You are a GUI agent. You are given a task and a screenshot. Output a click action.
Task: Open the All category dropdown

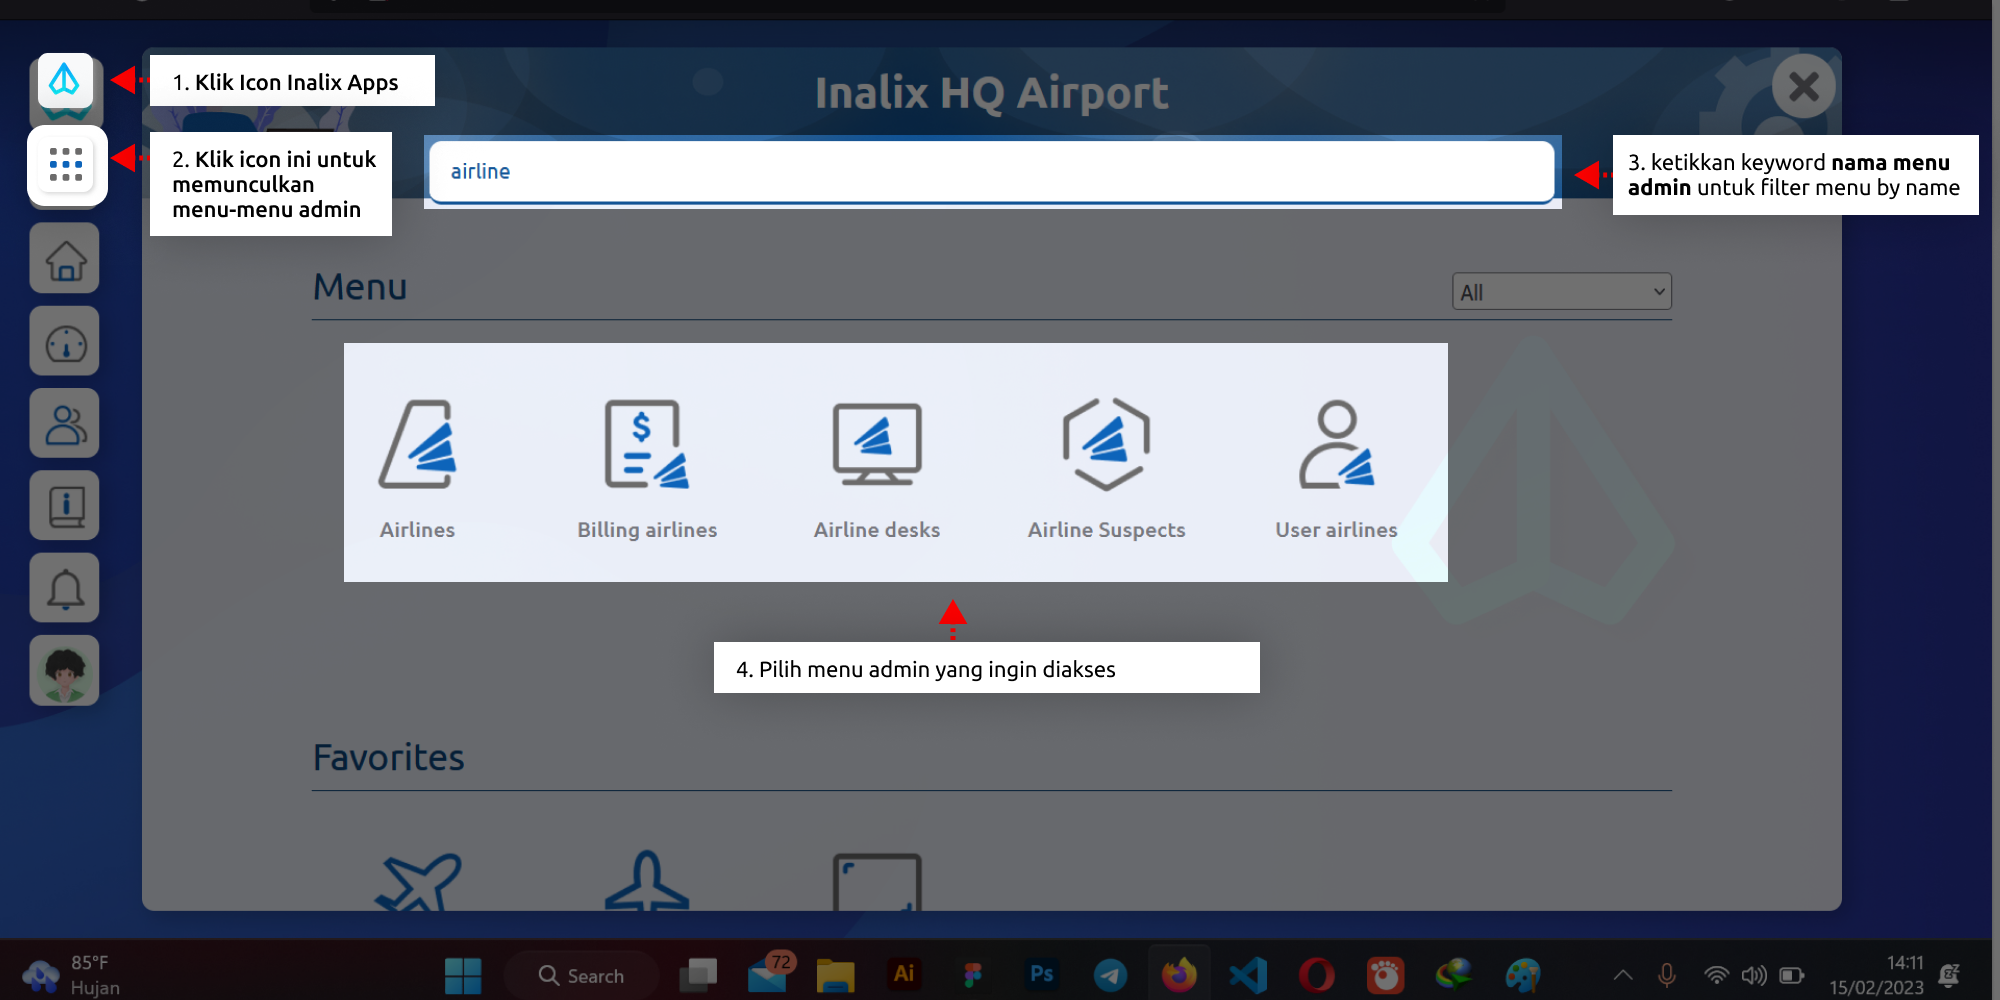[1560, 291]
